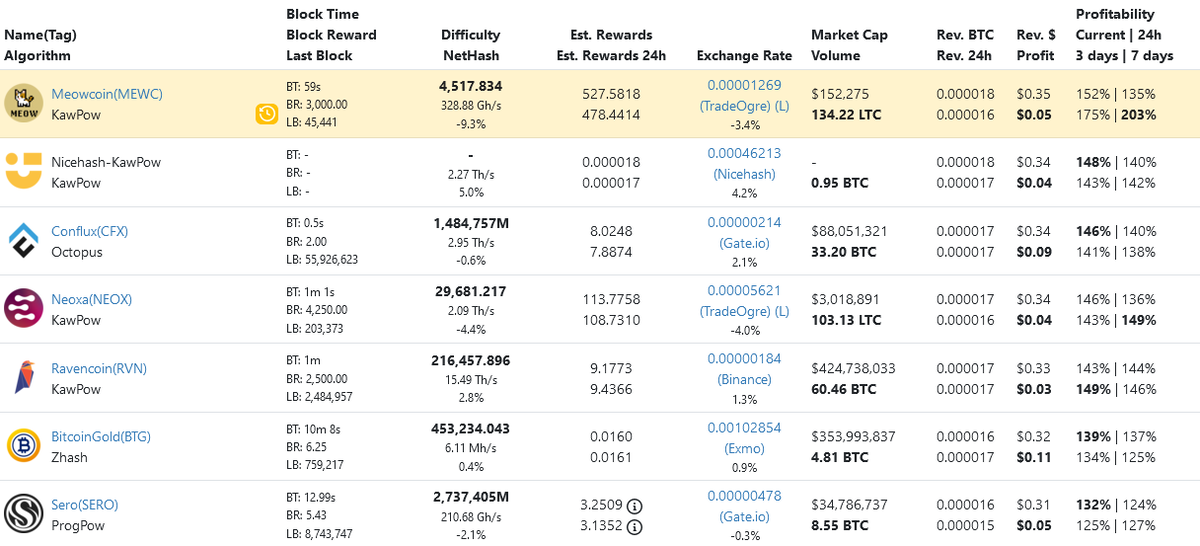Open the Neoxa(NEOX) coin link
The image size is (1200, 546).
[x=92, y=299]
